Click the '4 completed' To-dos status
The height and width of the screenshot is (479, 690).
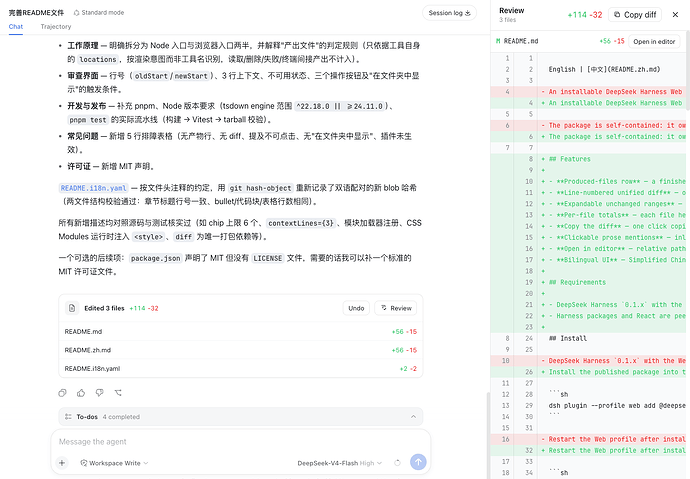(121, 417)
